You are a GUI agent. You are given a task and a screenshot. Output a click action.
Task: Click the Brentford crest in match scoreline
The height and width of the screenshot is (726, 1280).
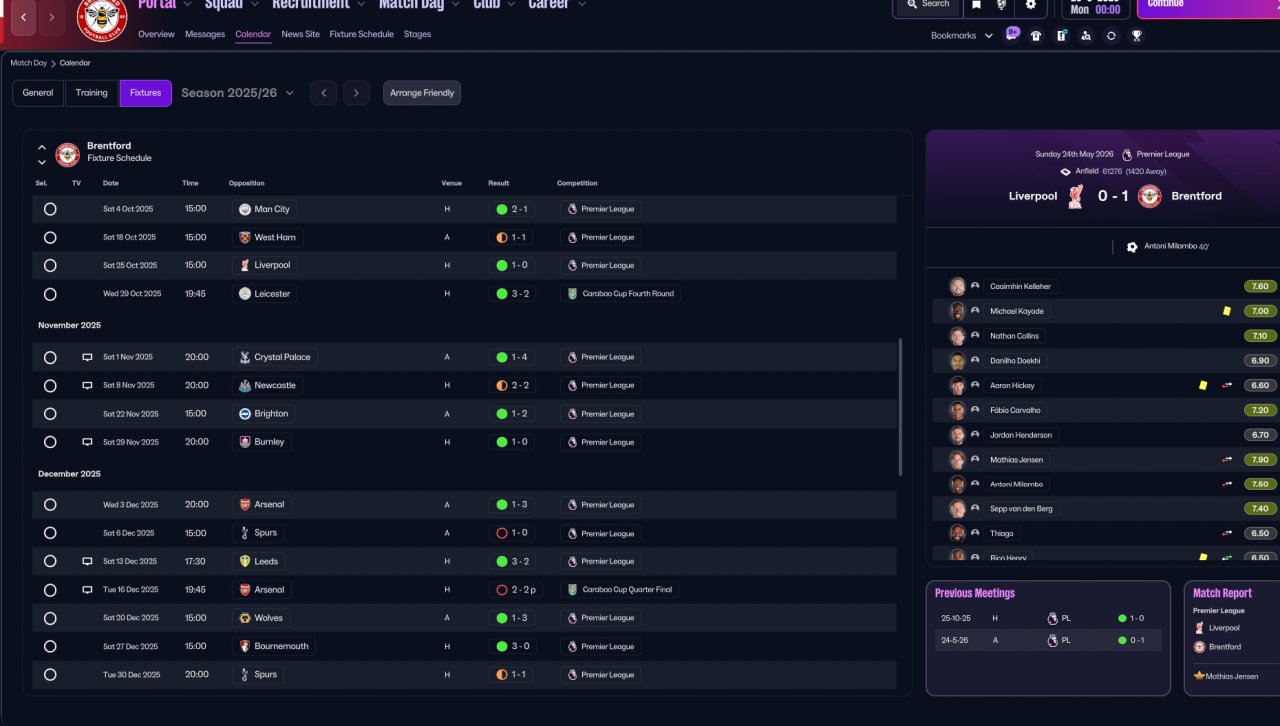click(x=1150, y=196)
